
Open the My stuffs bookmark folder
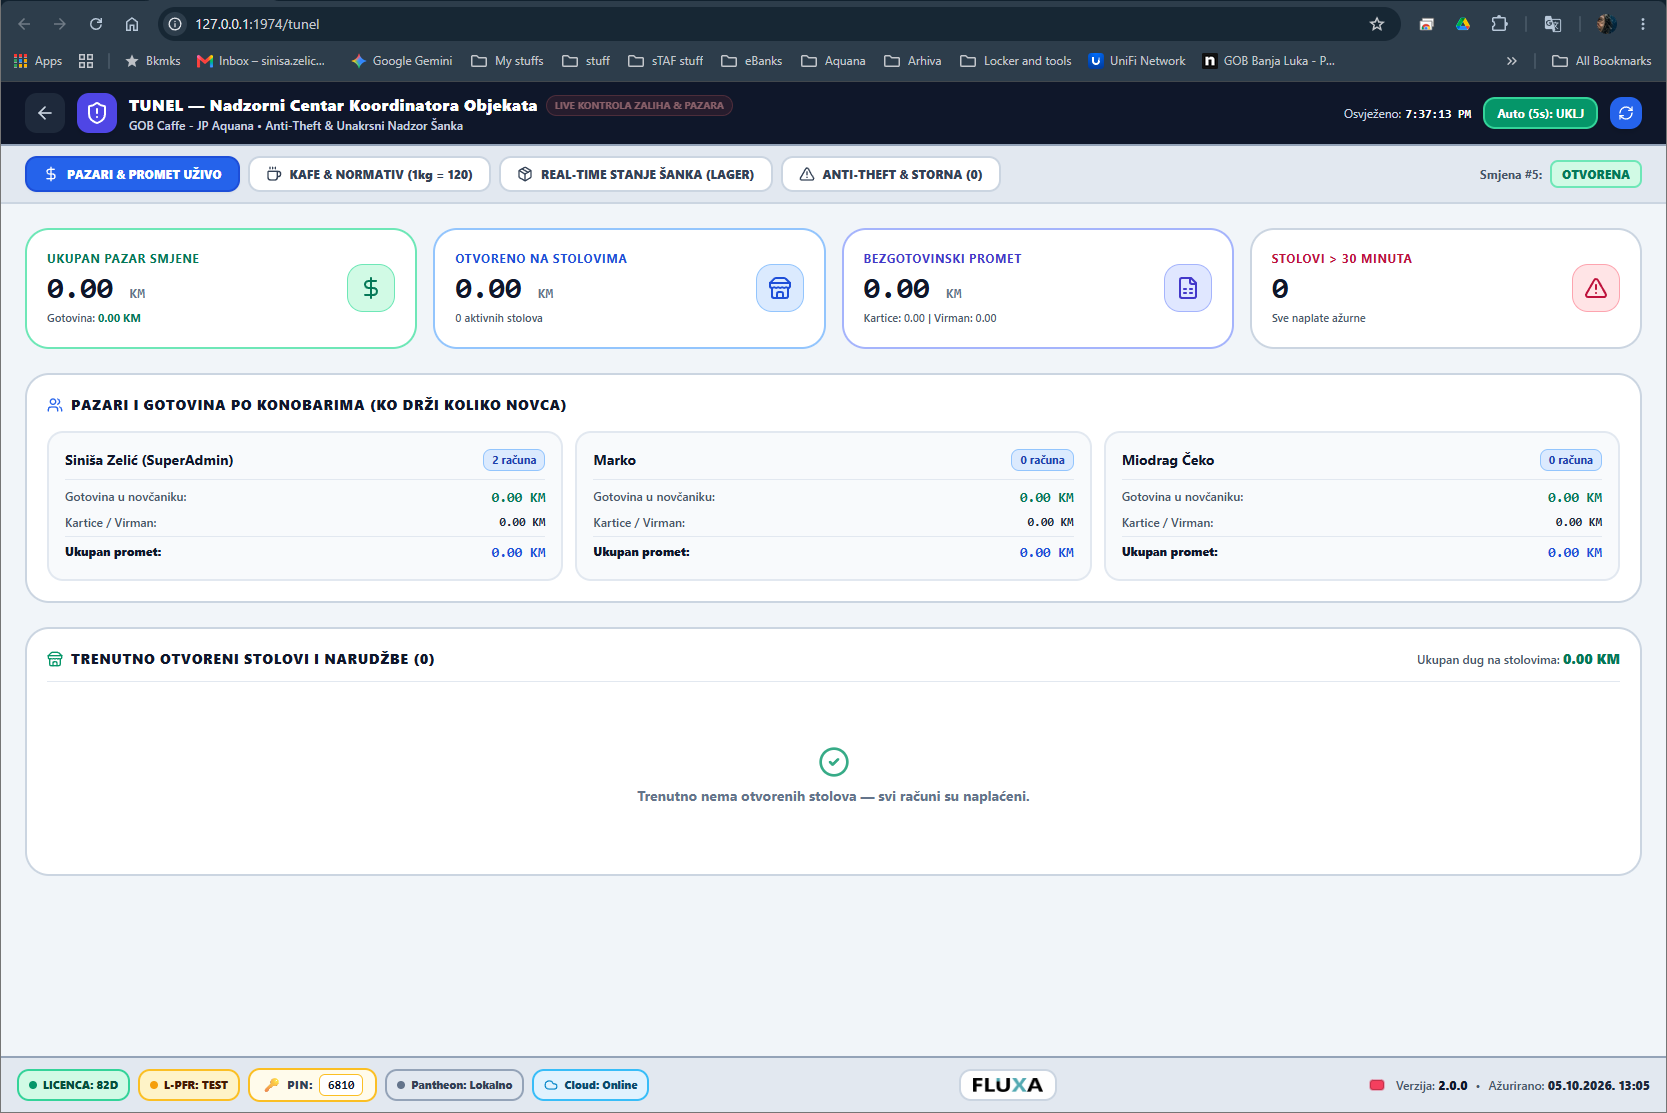[x=507, y=61]
